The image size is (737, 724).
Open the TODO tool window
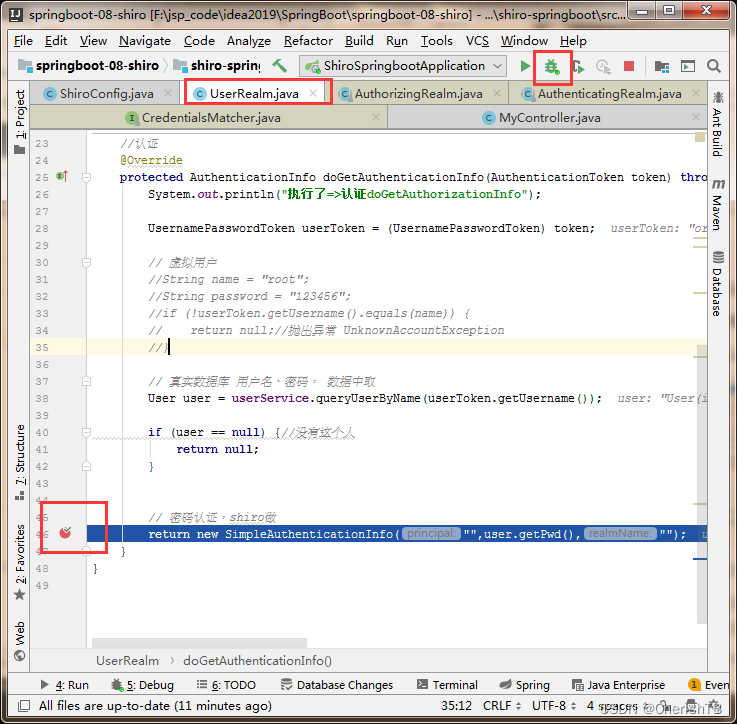click(226, 685)
